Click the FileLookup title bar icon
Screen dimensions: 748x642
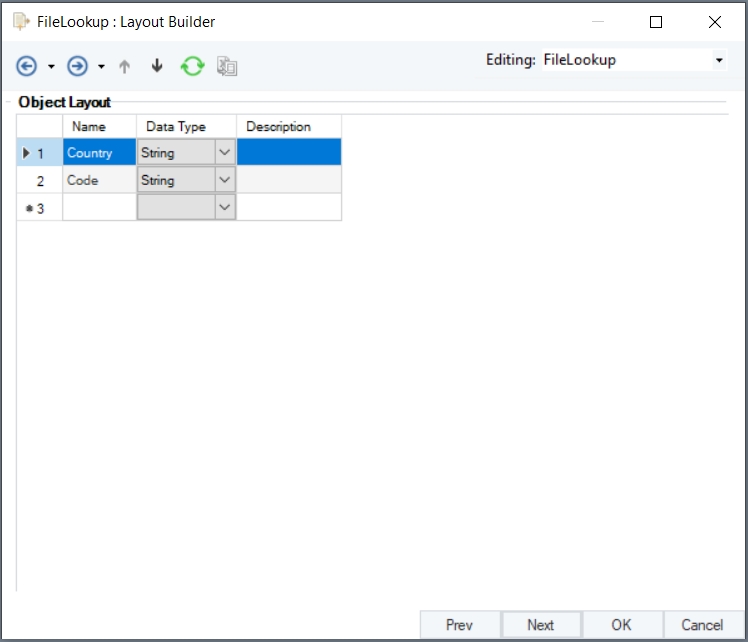pos(20,21)
